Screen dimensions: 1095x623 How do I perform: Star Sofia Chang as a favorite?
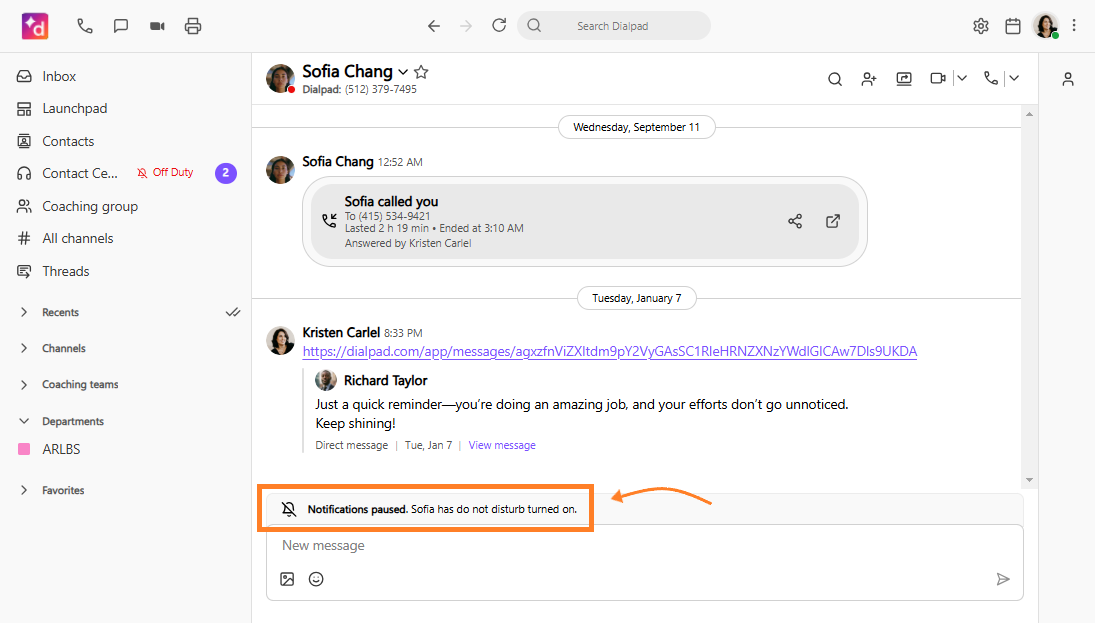click(421, 72)
